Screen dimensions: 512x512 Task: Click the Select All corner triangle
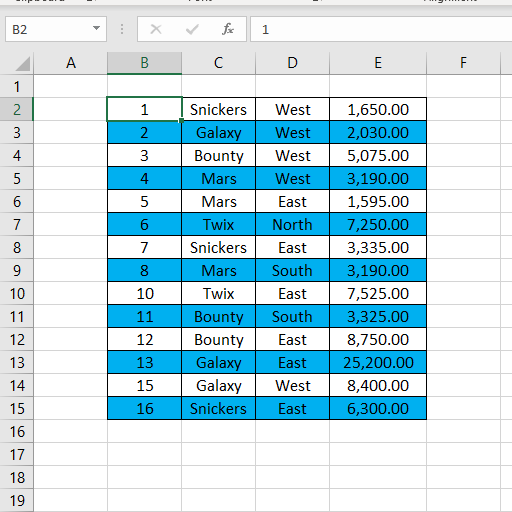[x=23, y=63]
